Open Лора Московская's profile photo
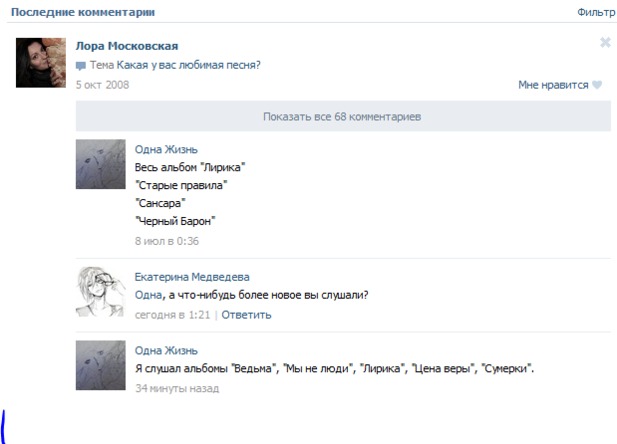This screenshot has height=444, width=617. pos(41,63)
